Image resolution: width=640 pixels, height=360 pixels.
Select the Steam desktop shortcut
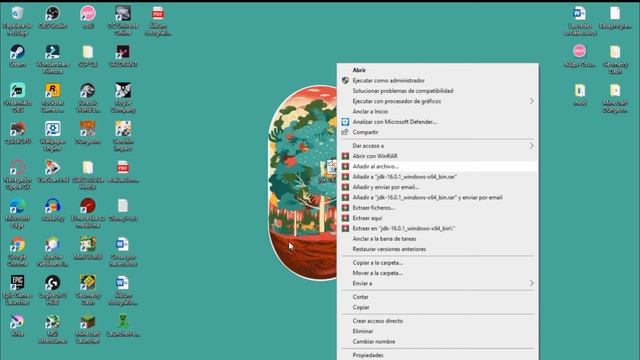pos(17,56)
